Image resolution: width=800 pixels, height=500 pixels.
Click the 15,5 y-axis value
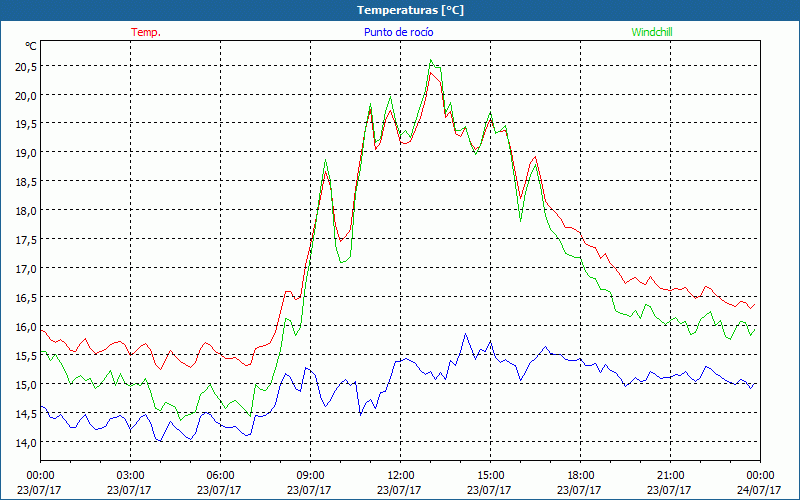pos(26,356)
